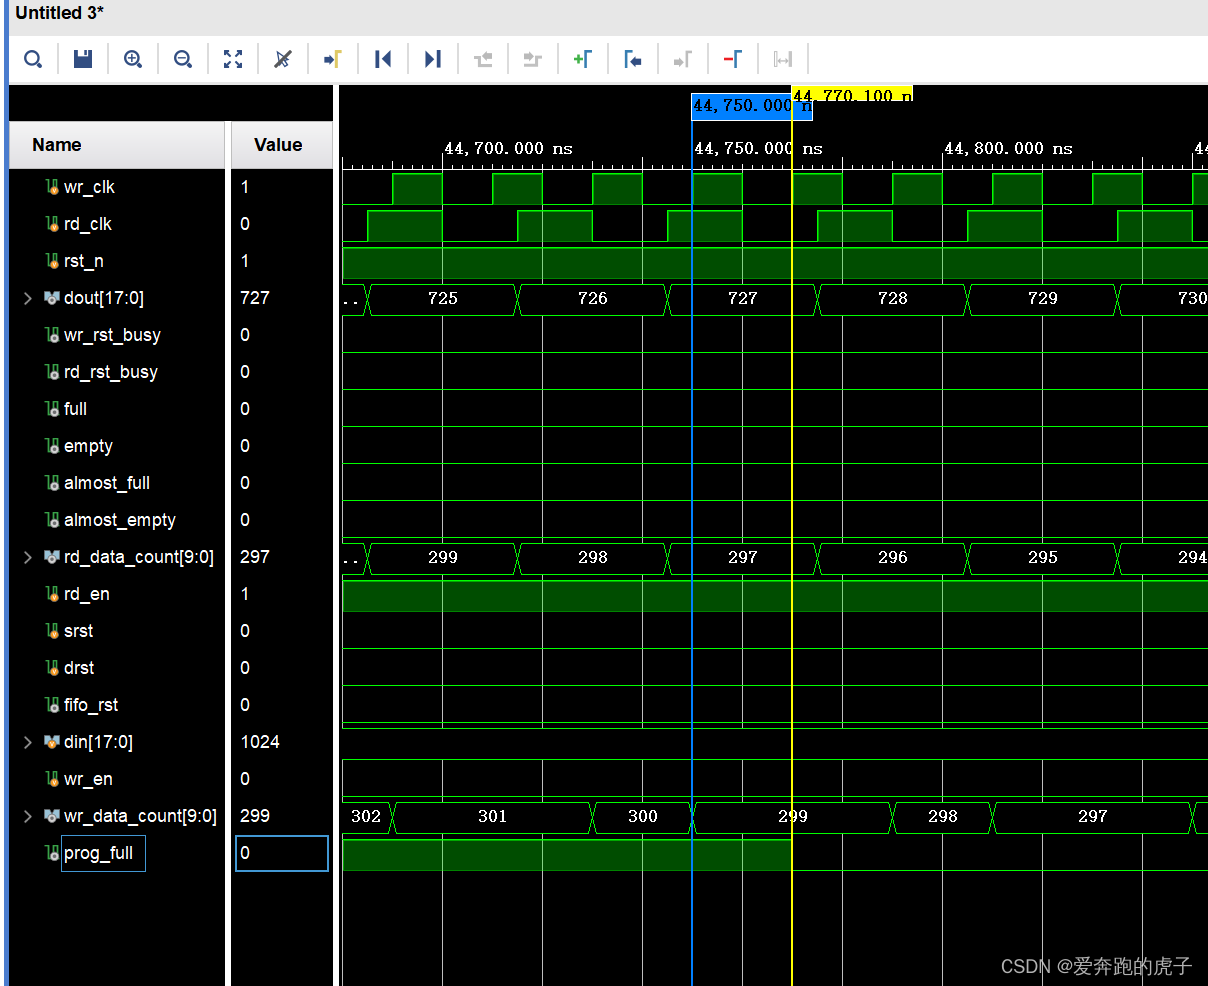Screen dimensions: 1208x986
Task: Click the Next Transition icon
Action: coord(533,60)
